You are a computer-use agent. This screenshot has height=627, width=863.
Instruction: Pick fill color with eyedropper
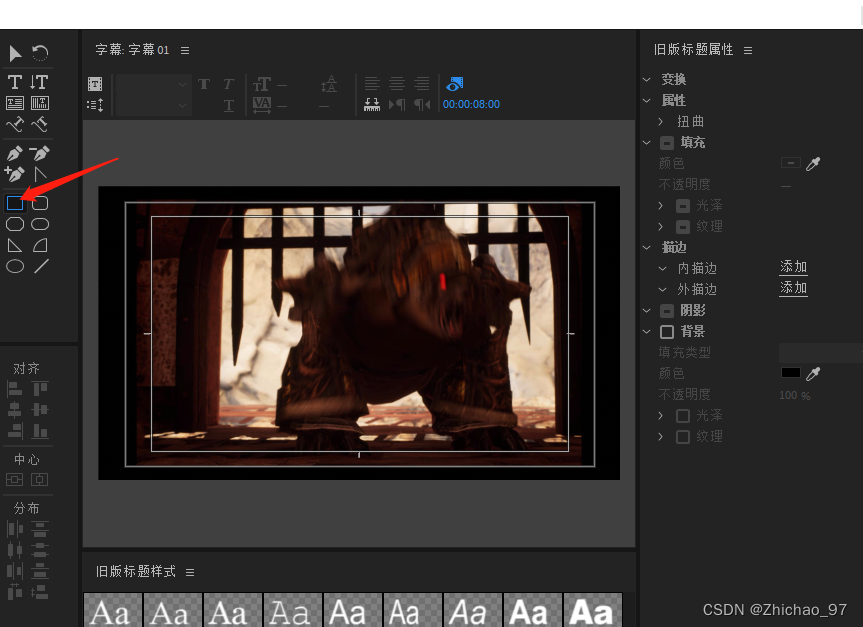813,163
